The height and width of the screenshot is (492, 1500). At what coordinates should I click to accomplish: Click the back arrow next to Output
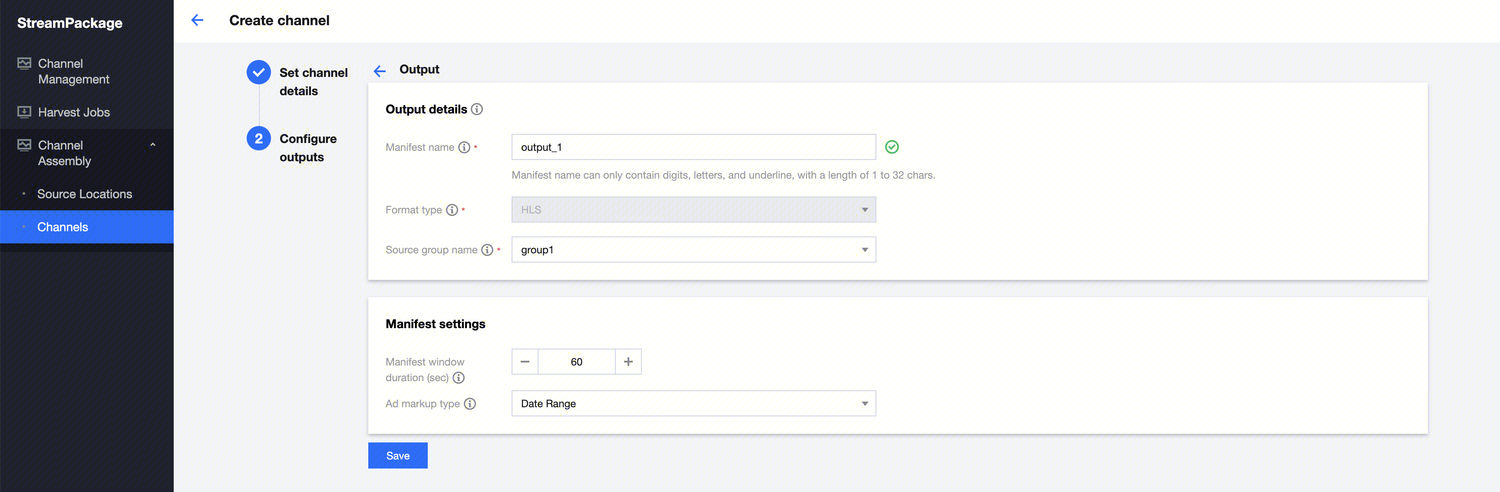pyautogui.click(x=380, y=71)
